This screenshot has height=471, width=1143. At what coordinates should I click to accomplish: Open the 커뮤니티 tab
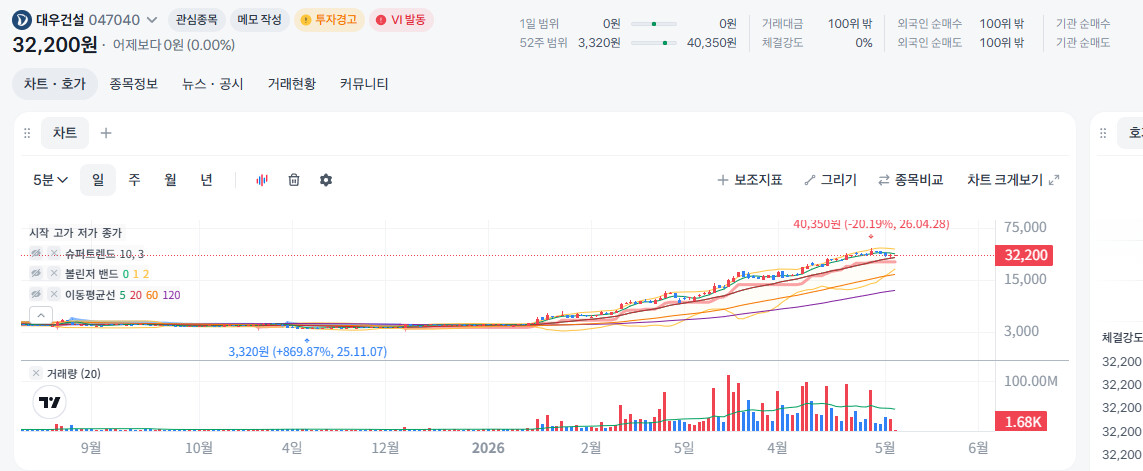[364, 84]
